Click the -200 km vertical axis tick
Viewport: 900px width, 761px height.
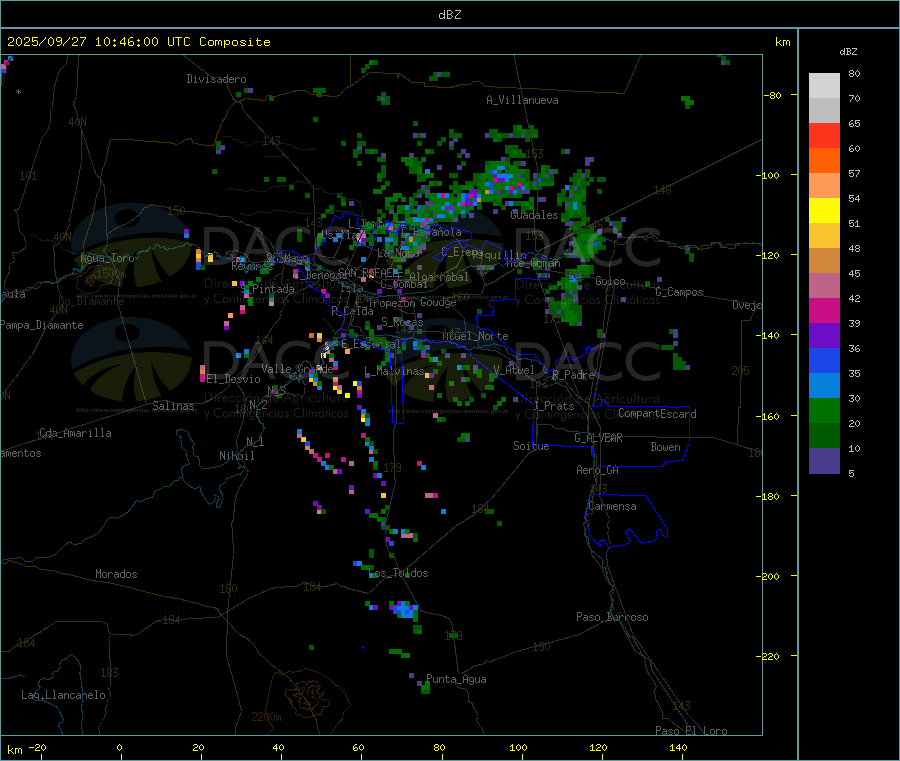pos(769,576)
